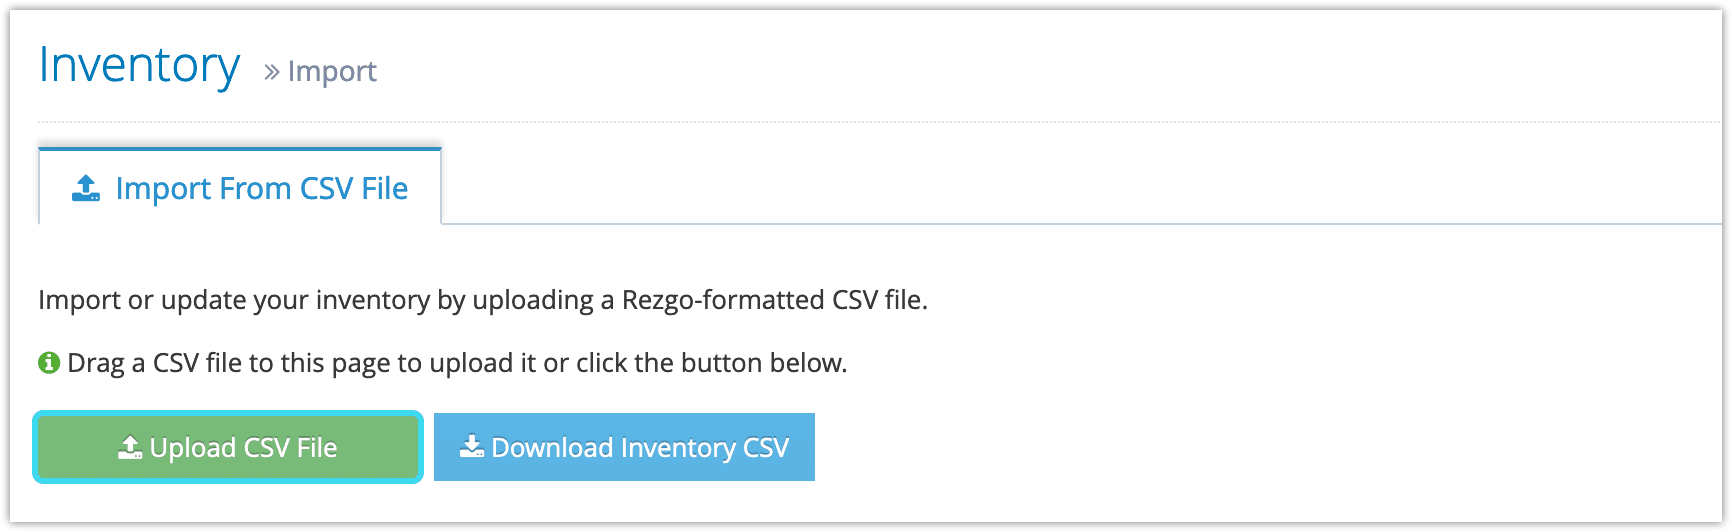
Task: Open the Import From CSV File tab
Action: [x=240, y=187]
